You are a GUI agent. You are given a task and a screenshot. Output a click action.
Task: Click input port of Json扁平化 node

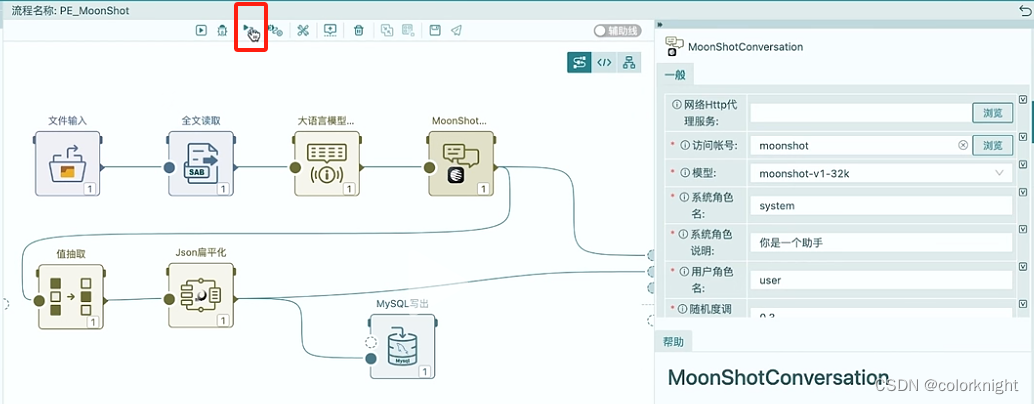click(x=169, y=300)
